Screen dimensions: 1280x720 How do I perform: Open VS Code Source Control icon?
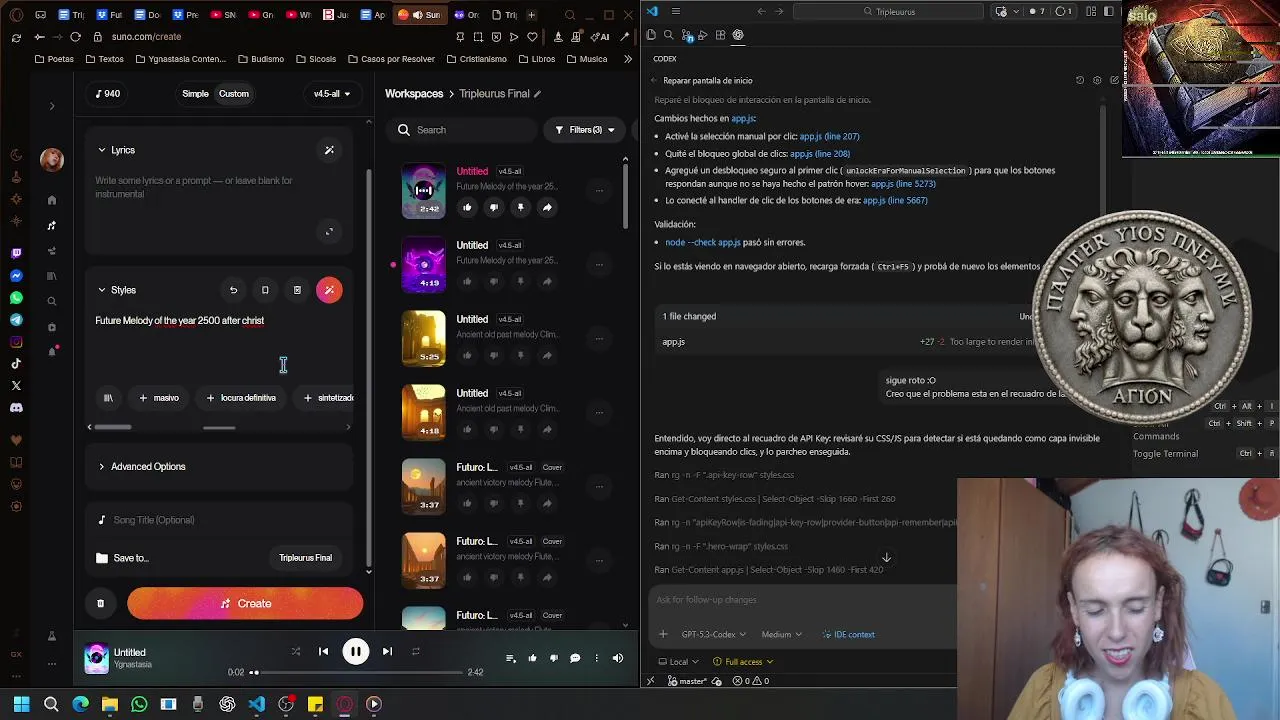point(686,35)
